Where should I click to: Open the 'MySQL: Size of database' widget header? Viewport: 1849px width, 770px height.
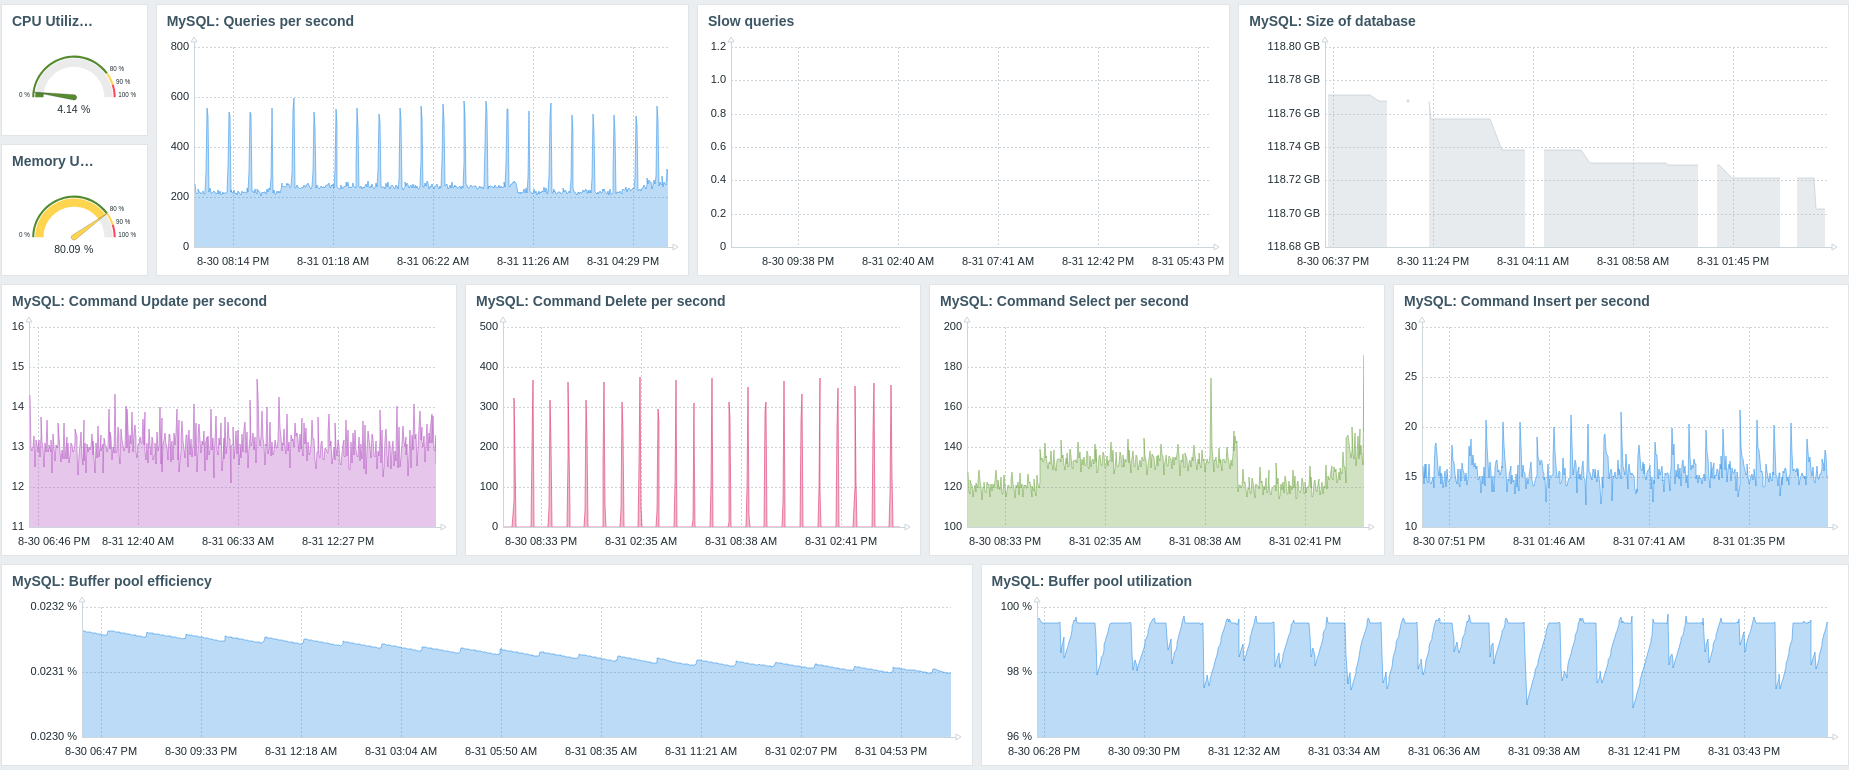coord(1331,21)
